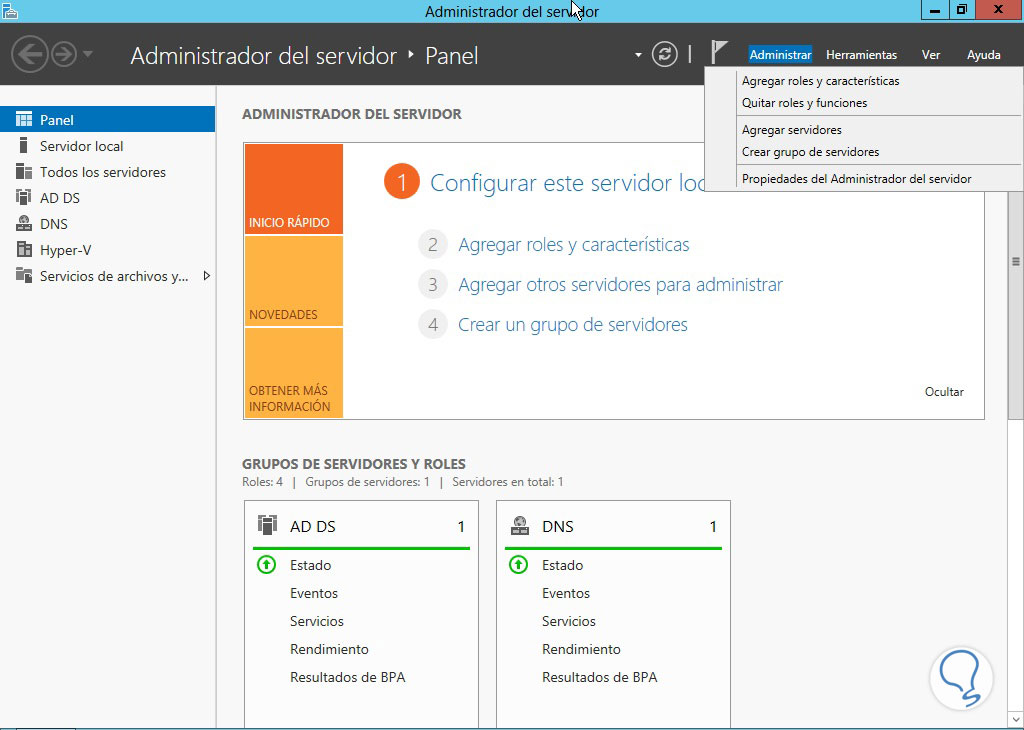The image size is (1024, 730).
Task: Click green Estado icon in AD DS tile
Action: [266, 565]
